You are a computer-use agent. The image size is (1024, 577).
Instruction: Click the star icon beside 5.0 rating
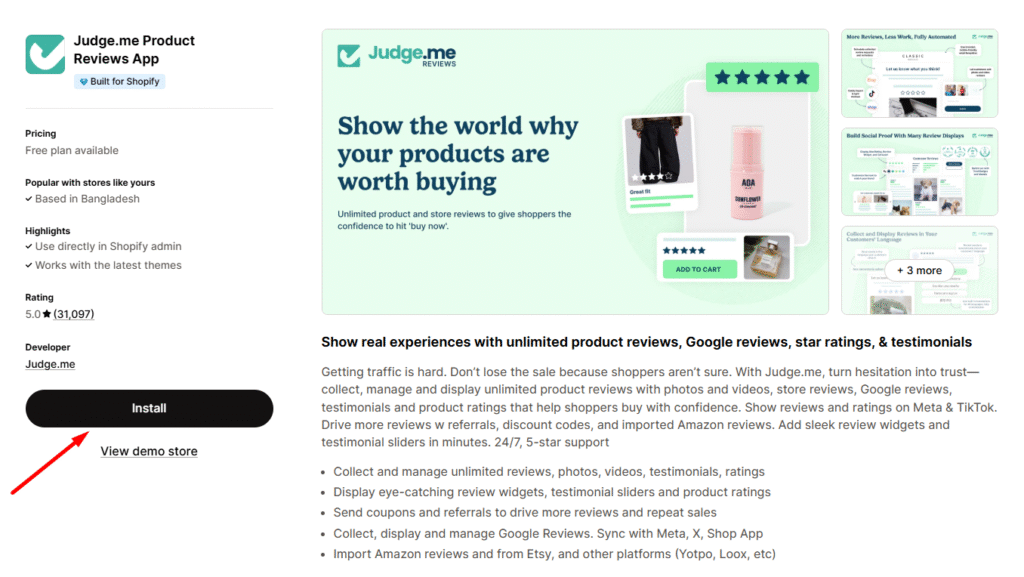(47, 314)
